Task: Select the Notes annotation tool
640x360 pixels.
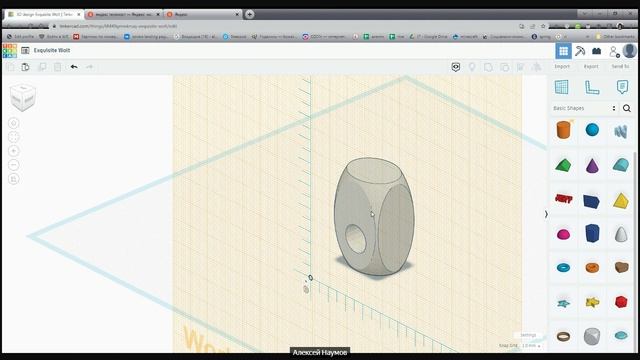Action: 622,87
